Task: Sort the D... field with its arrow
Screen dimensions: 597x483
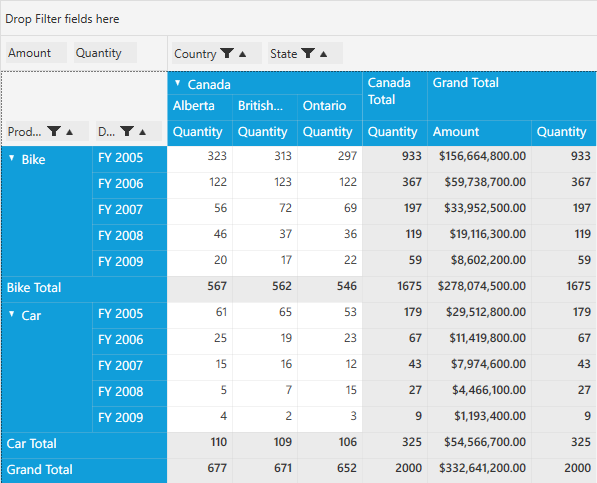Action: 142,132
